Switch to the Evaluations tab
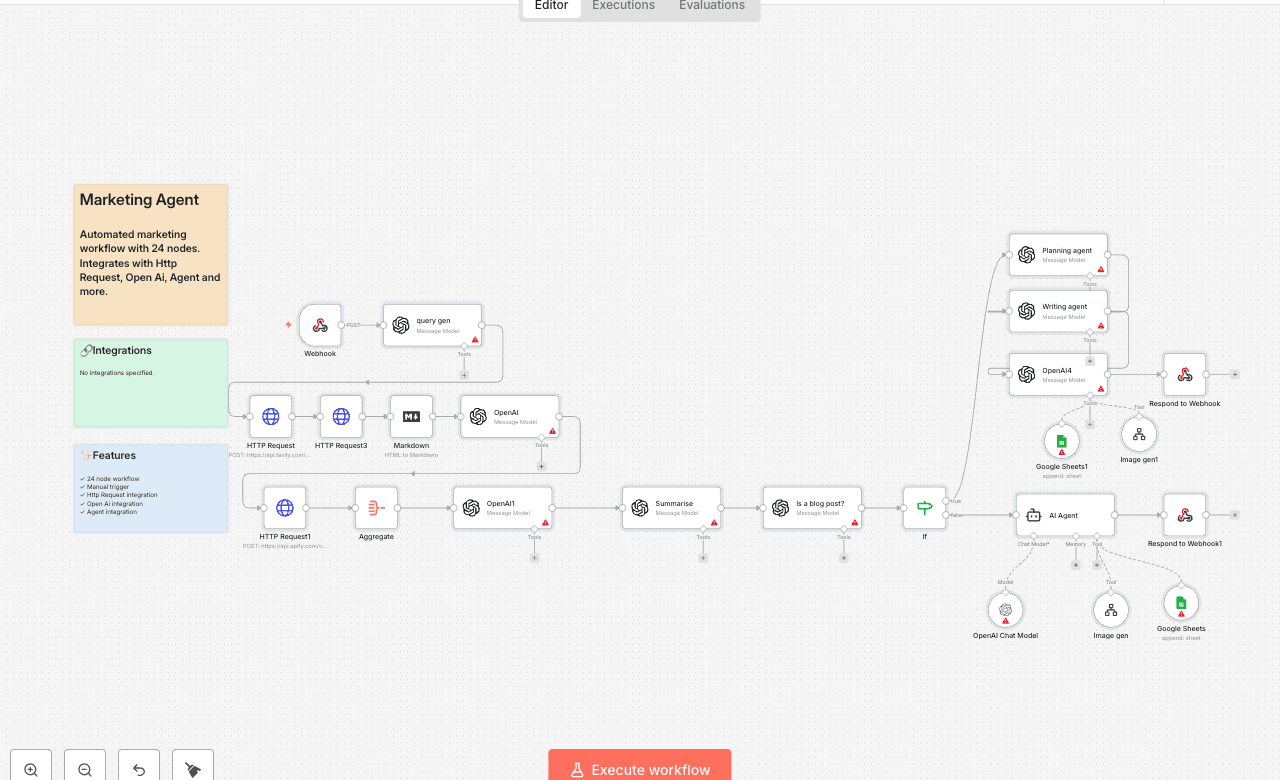 point(711,6)
